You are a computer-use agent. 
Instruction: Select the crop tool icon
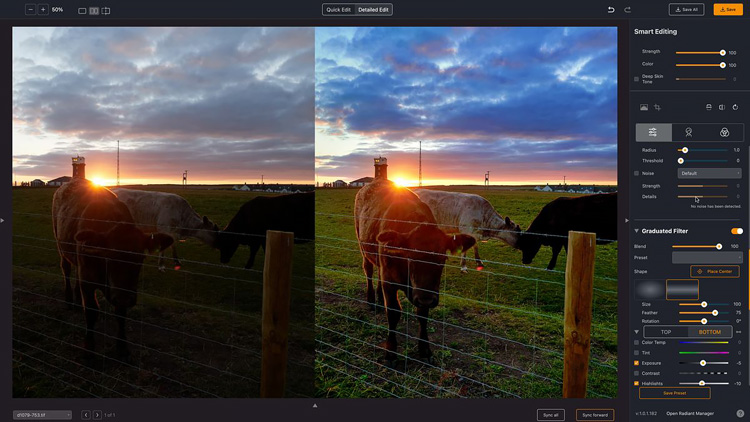pyautogui.click(x=657, y=107)
